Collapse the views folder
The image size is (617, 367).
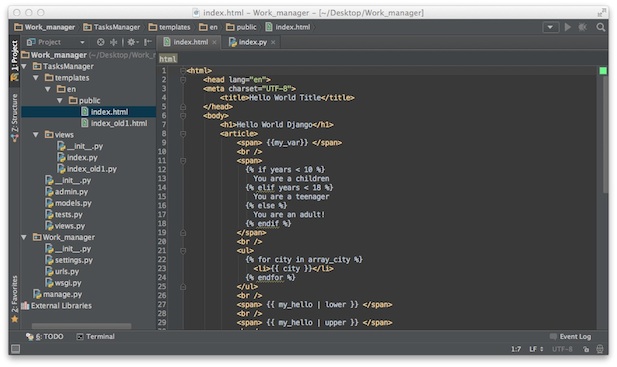36,135
